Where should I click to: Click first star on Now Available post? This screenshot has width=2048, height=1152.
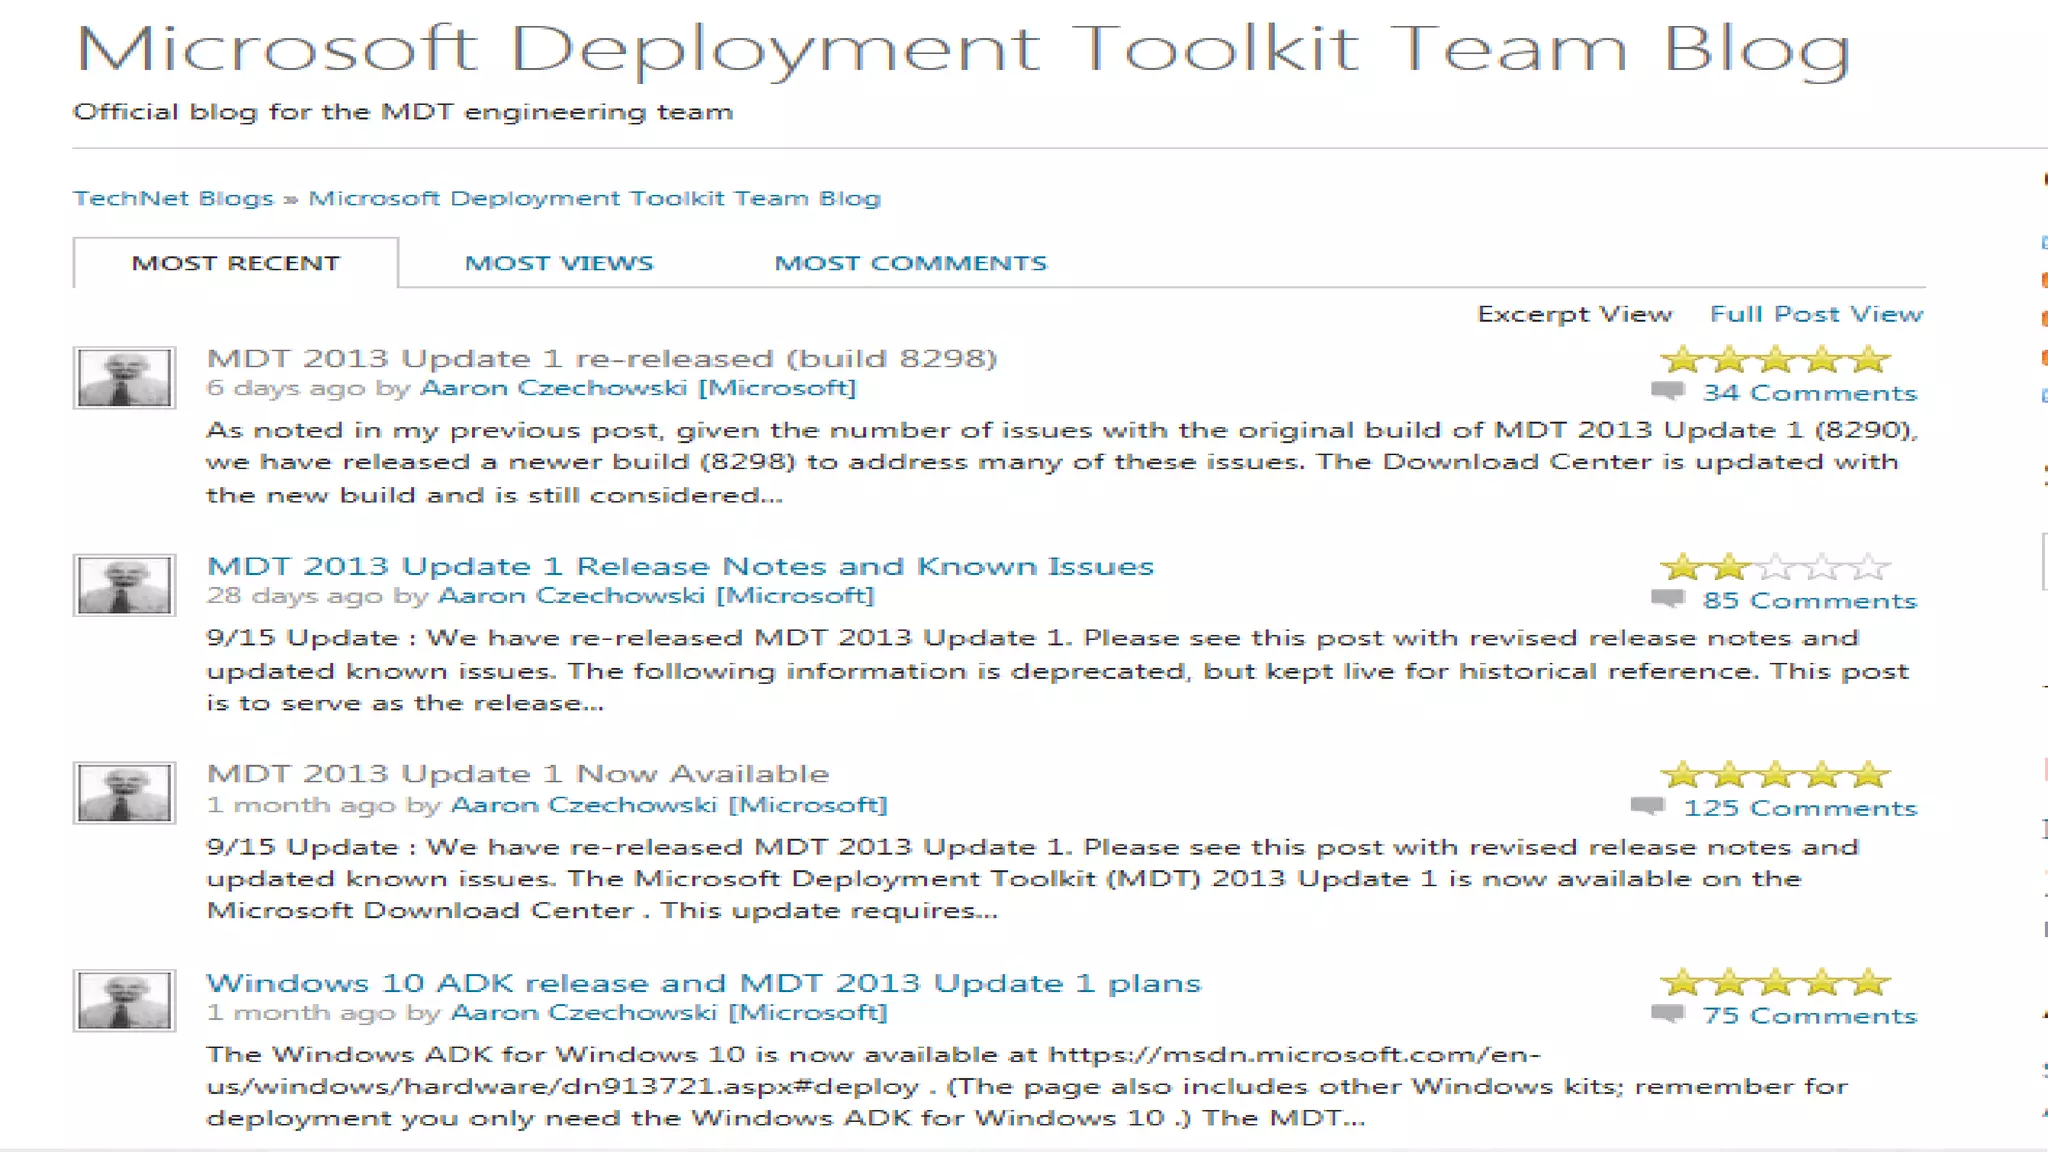pyautogui.click(x=1683, y=774)
